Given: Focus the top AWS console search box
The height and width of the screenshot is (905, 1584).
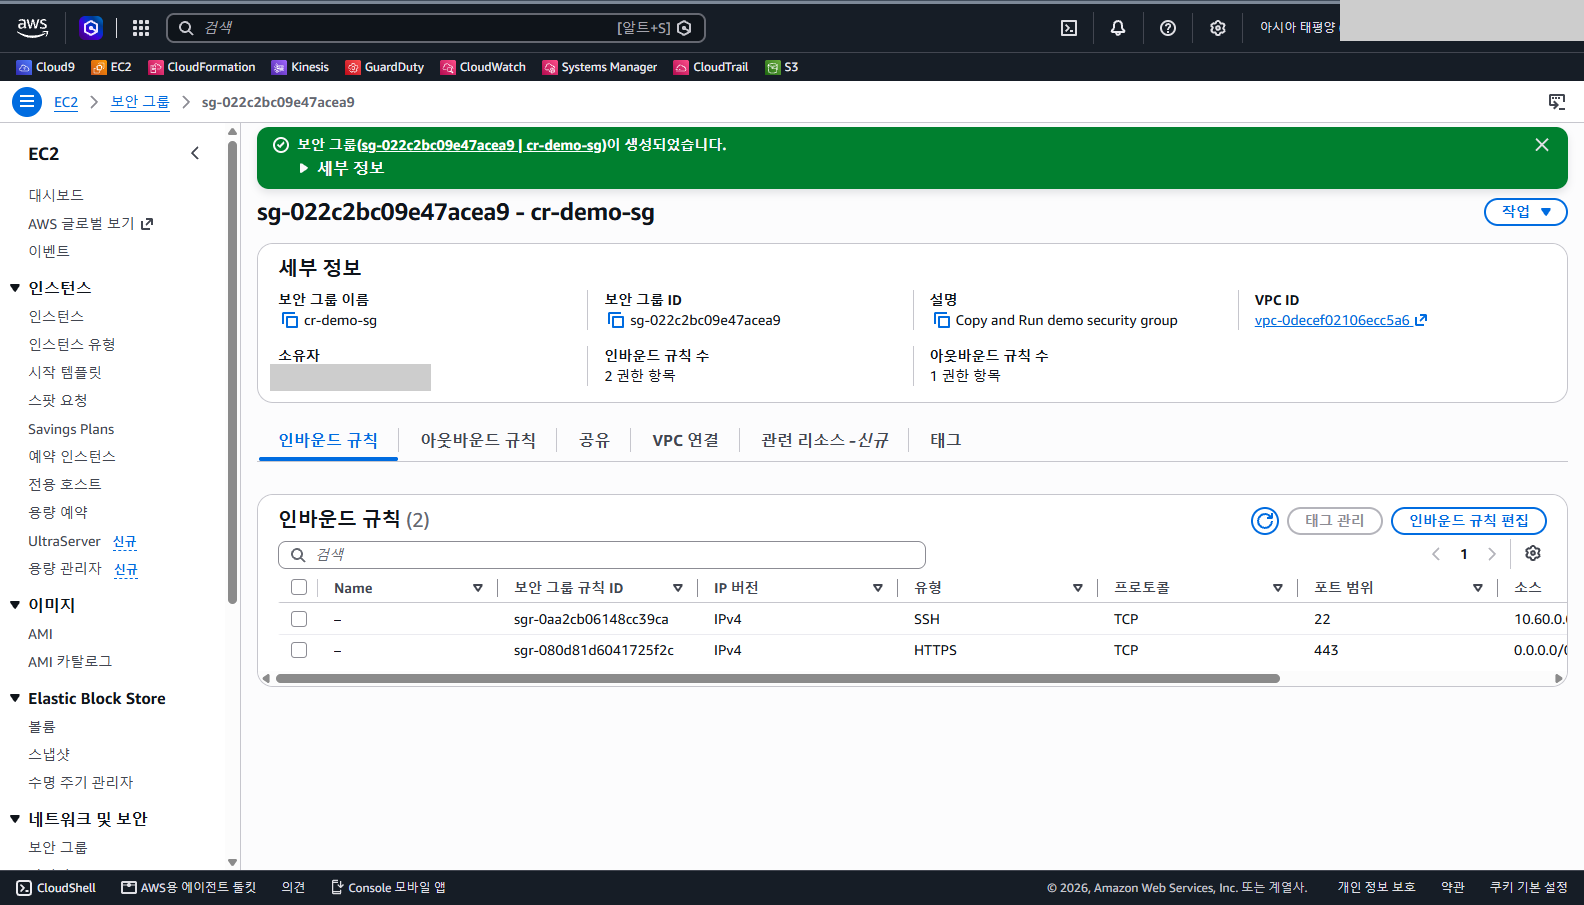Looking at the screenshot, I should tap(436, 28).
